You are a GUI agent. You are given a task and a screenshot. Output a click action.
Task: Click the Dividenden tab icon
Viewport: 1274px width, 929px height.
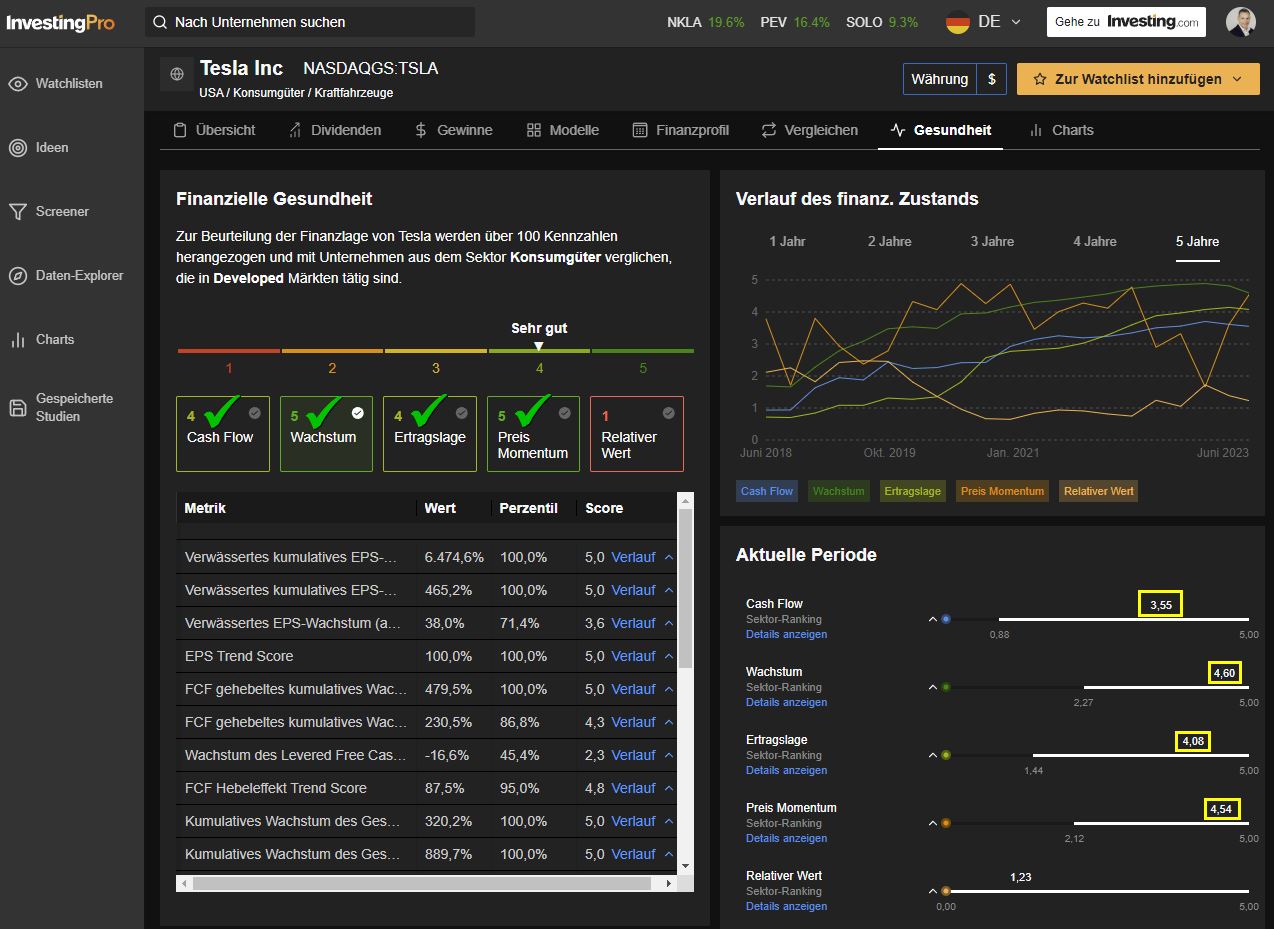tap(295, 130)
